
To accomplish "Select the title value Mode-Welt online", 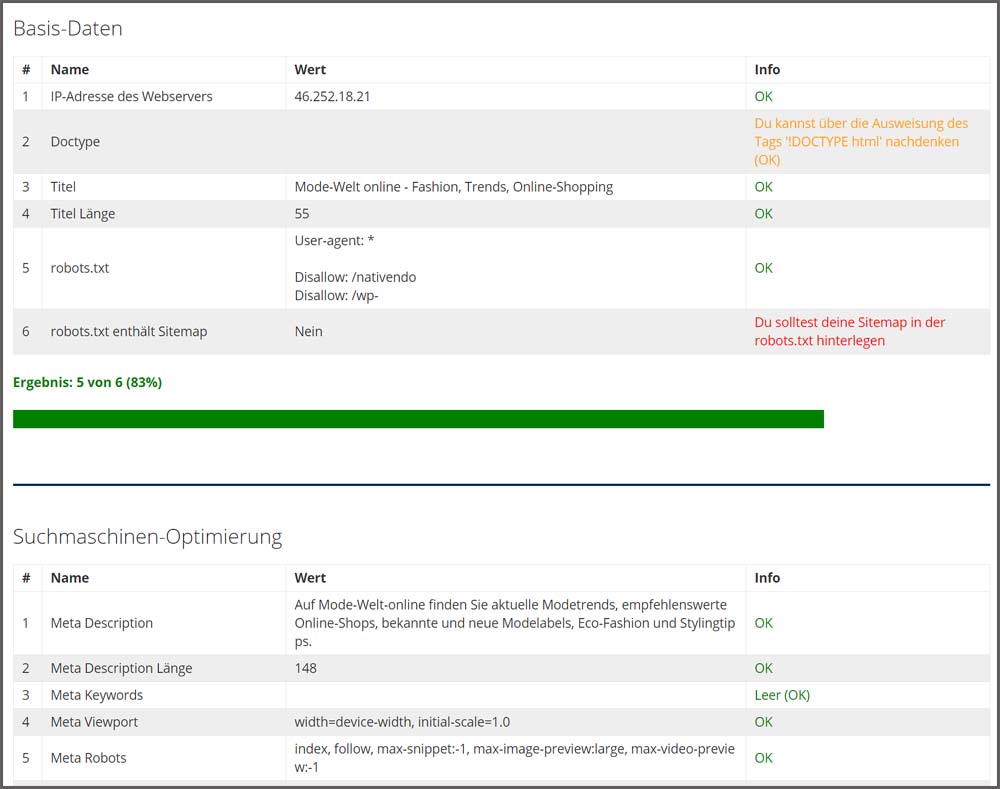I will [x=453, y=187].
